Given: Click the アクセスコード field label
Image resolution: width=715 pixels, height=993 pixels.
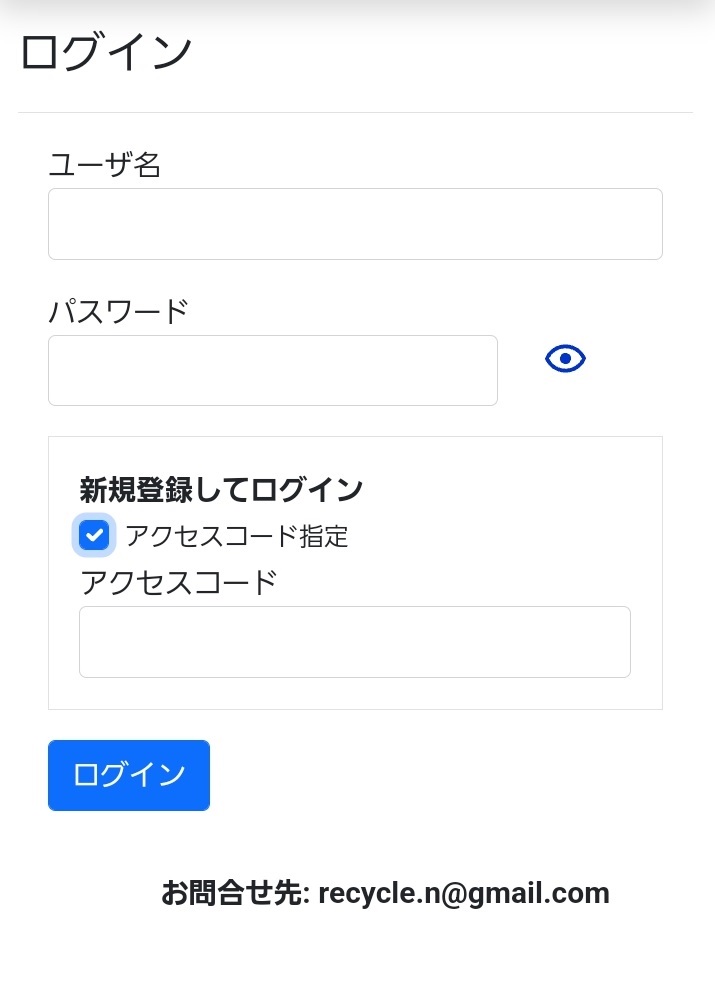Looking at the screenshot, I should [178, 582].
